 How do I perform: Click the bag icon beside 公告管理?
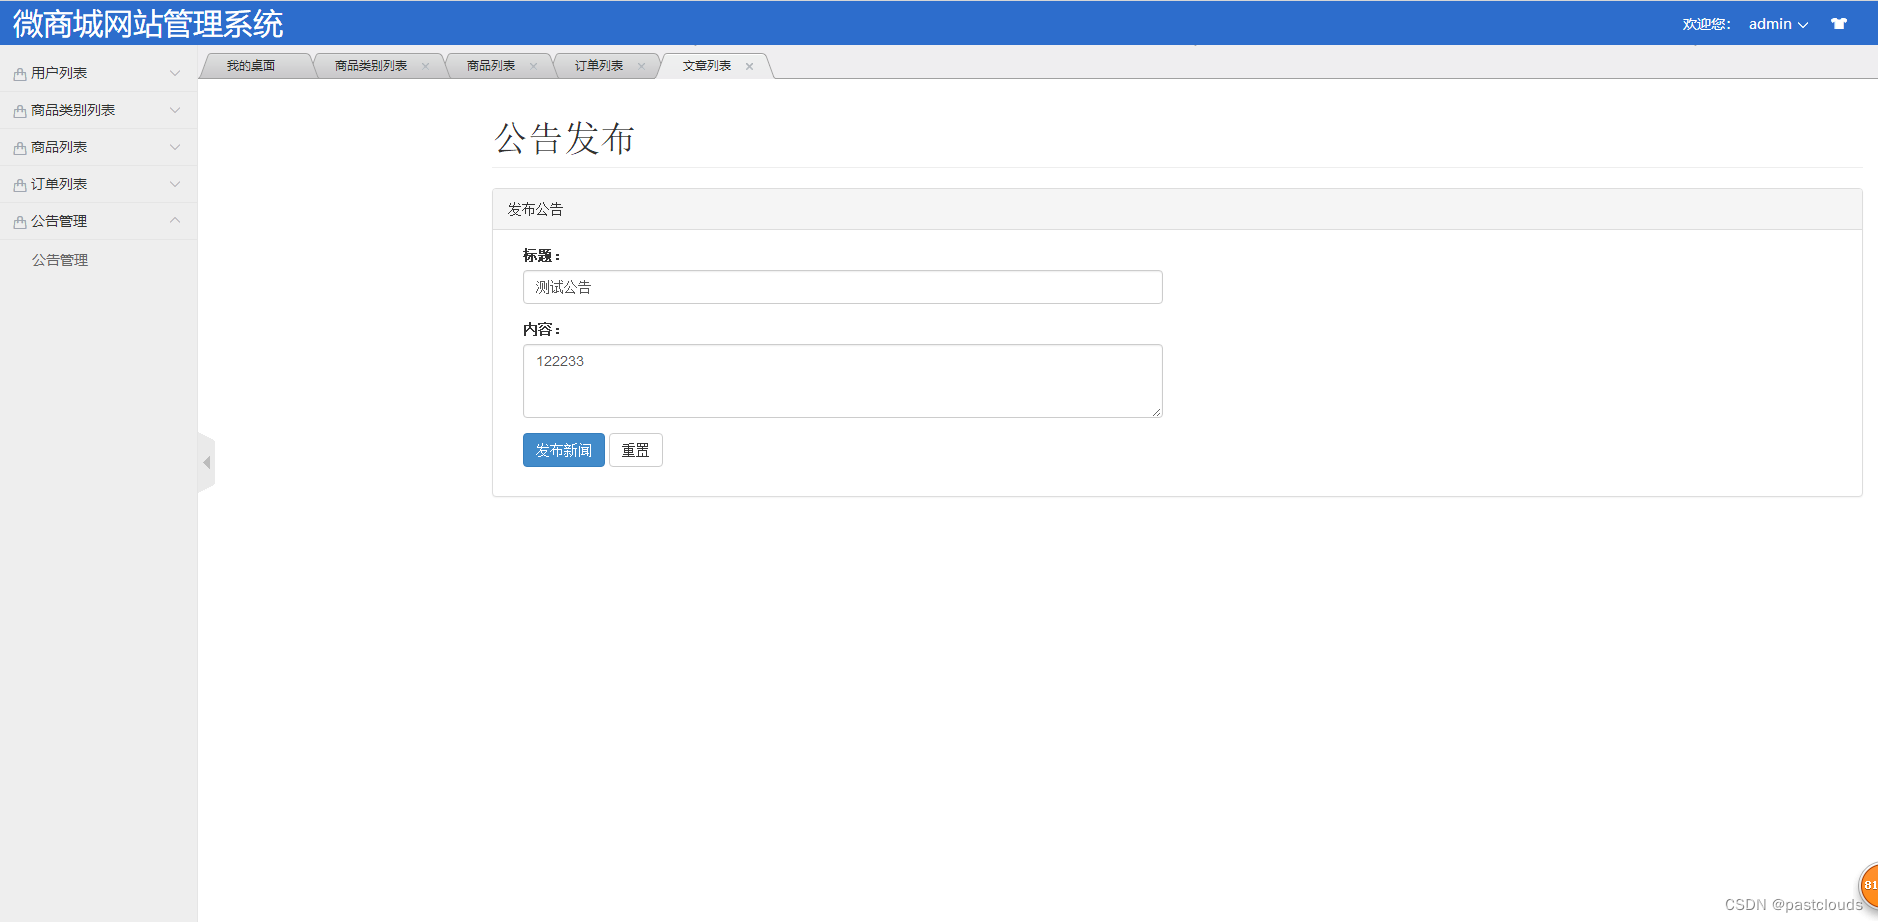(x=18, y=221)
